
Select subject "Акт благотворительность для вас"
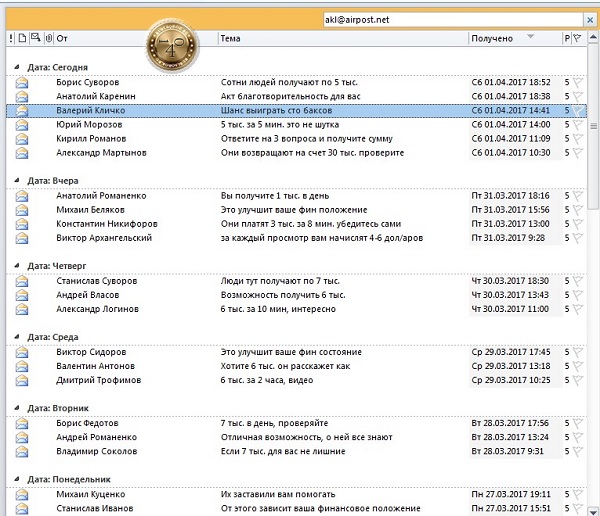[290, 96]
